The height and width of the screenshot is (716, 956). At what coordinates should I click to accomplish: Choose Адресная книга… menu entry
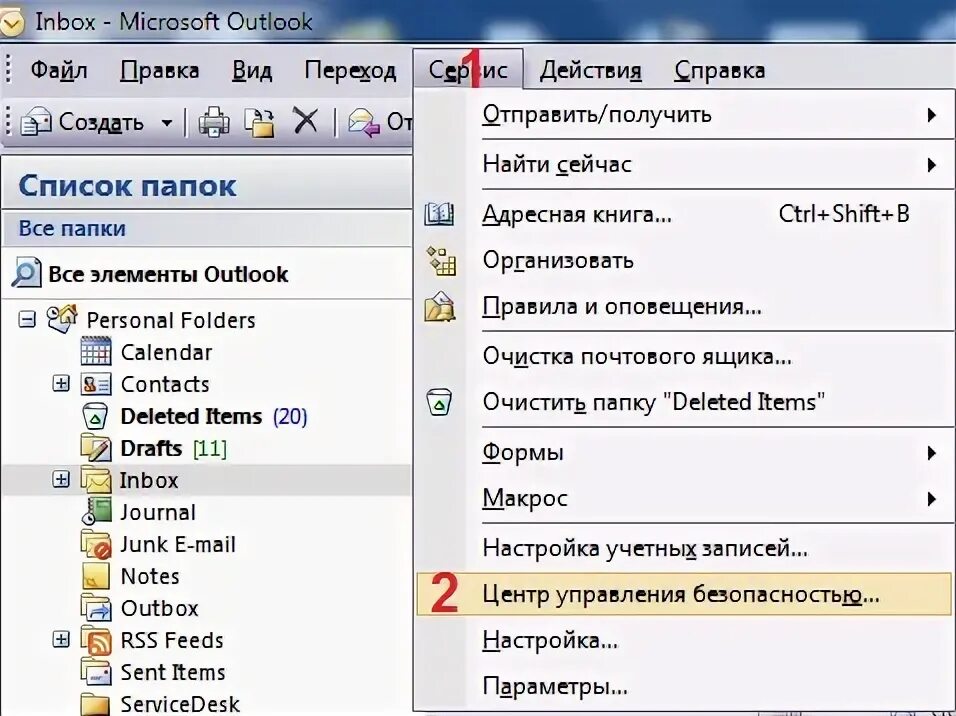tap(683, 214)
